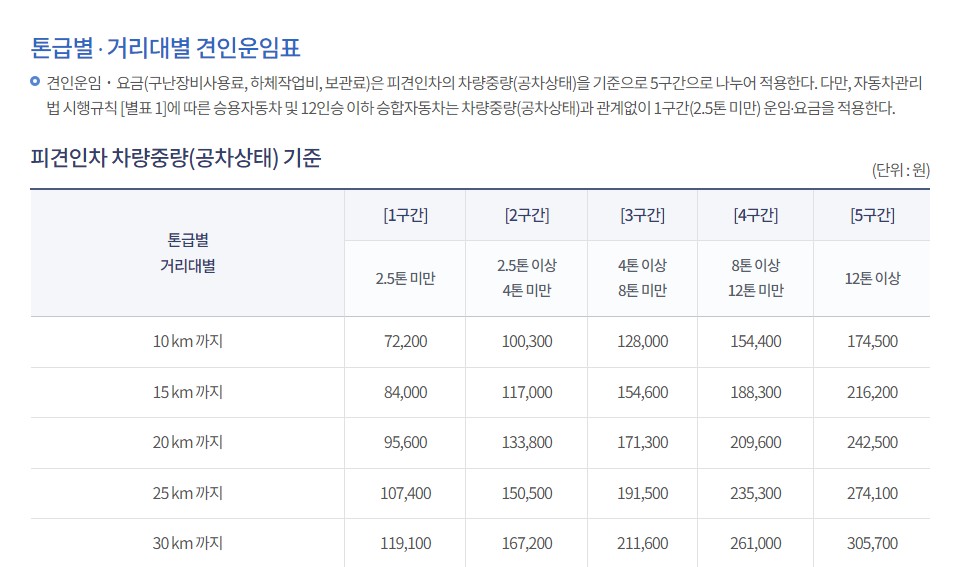Image resolution: width=956 pixels, height=567 pixels.
Task: Click the 171,300 fare cell
Action: tap(642, 443)
